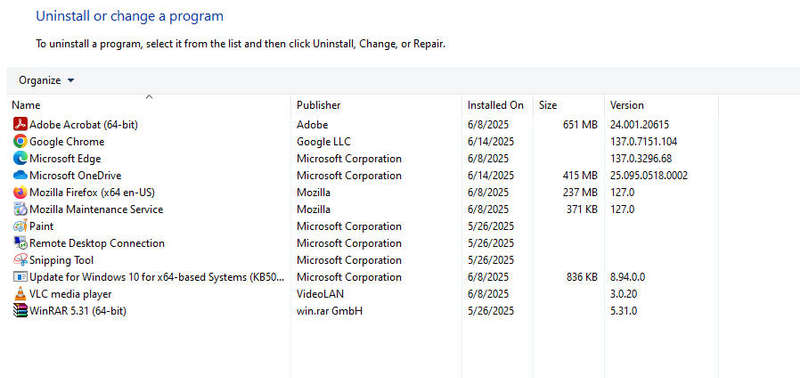800x378 pixels.
Task: Click the Snipping Tool scissors icon
Action: point(20,260)
